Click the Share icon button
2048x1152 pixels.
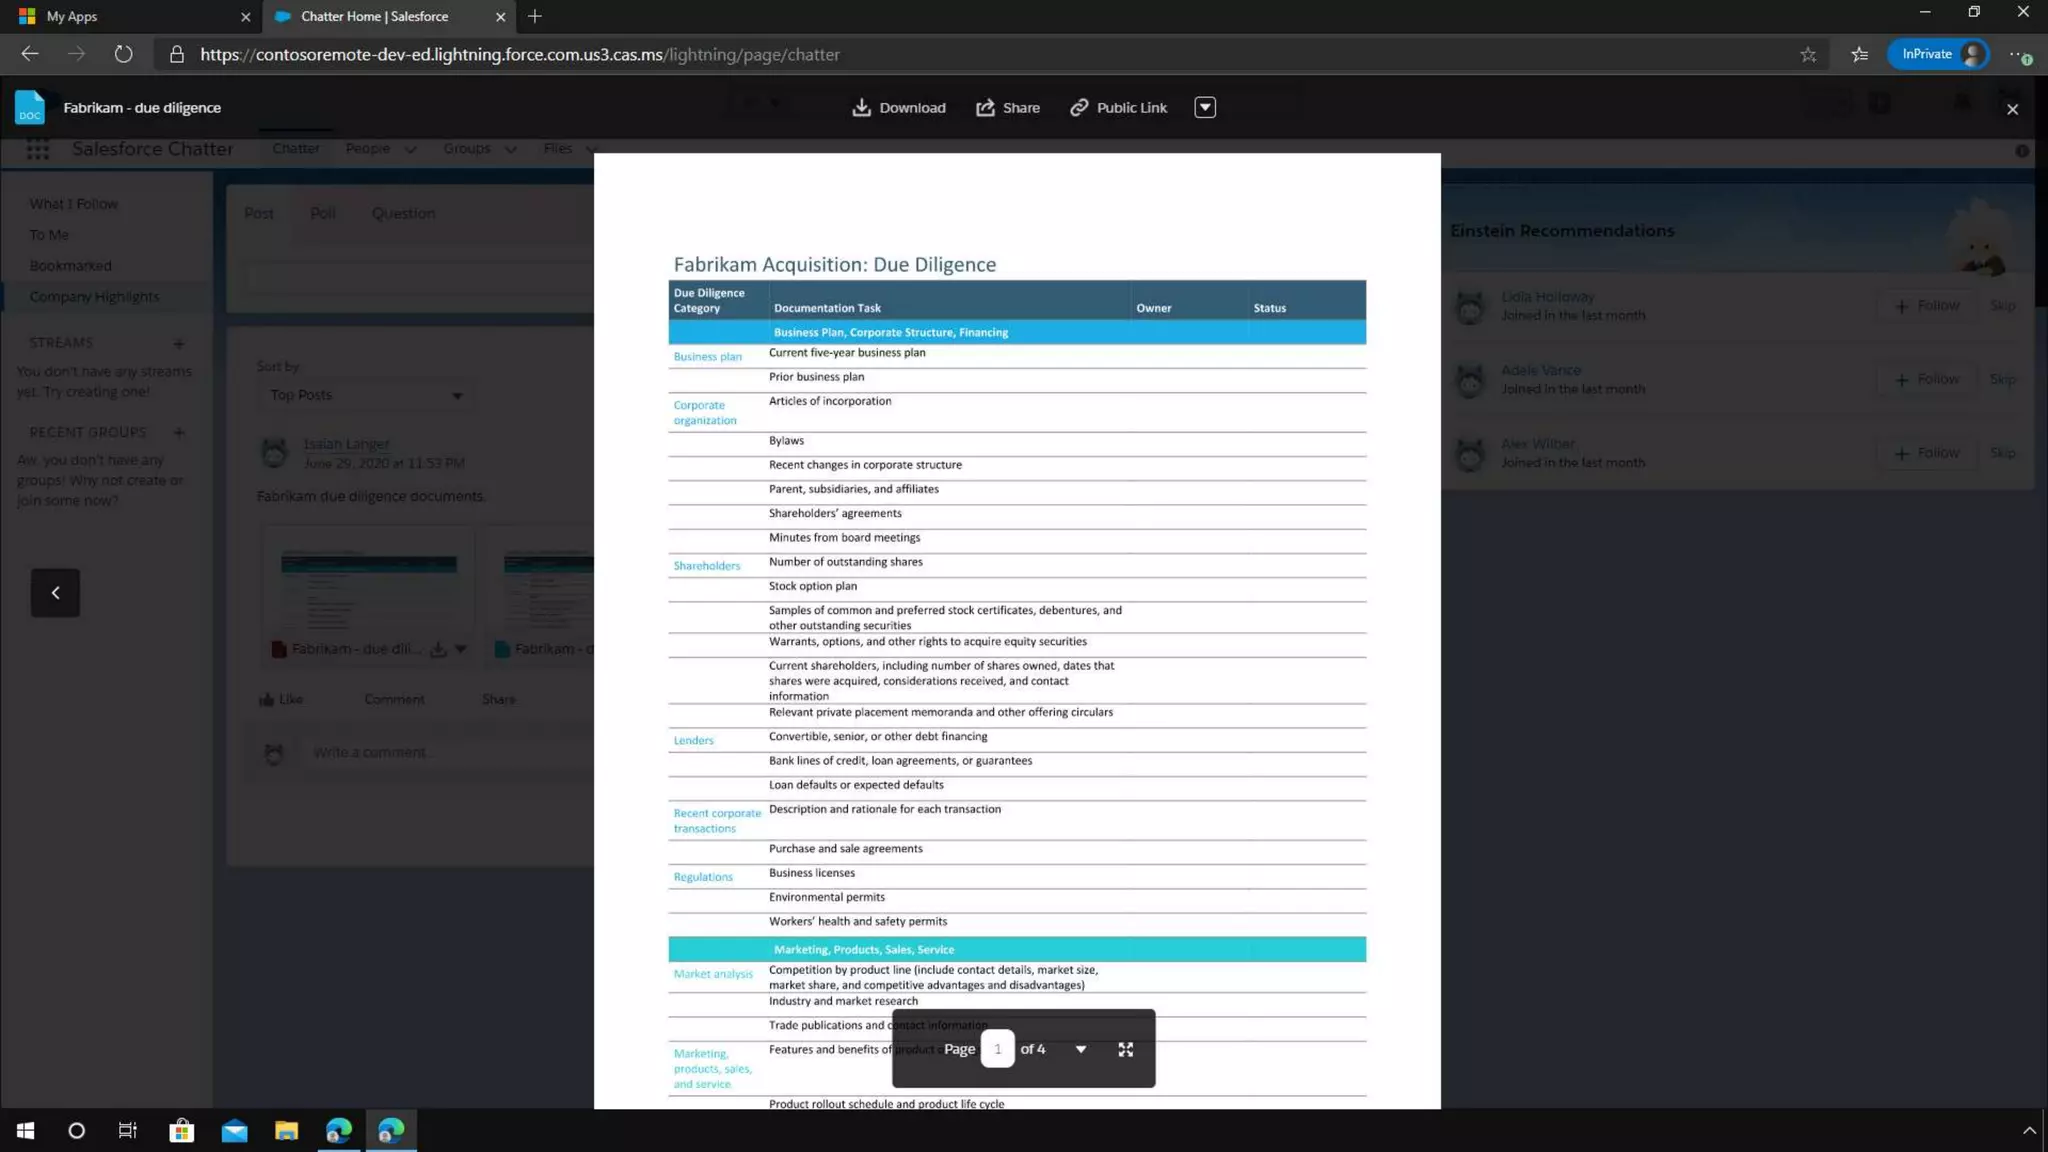pos(986,107)
